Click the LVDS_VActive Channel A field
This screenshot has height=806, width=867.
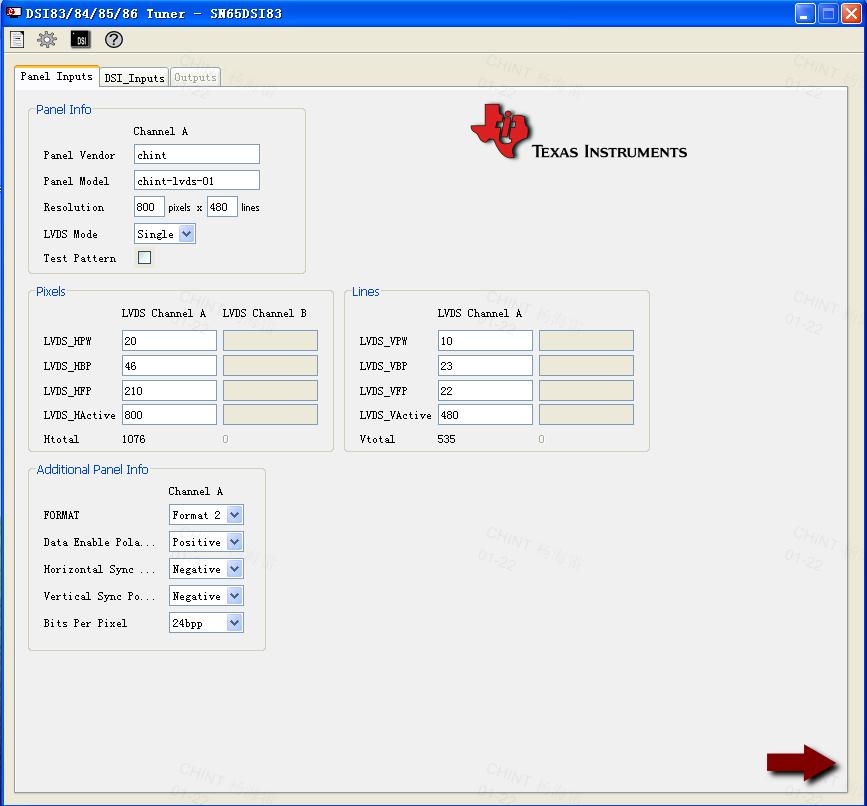(x=485, y=415)
